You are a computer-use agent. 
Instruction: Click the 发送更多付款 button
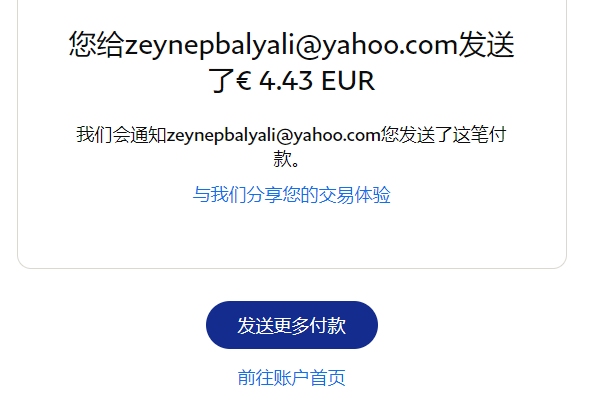point(292,325)
